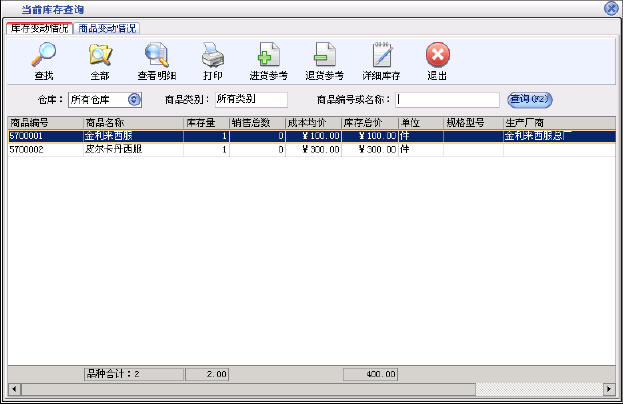The image size is (623, 404).
Task: Click horizontal scrollbar left arrow
Action: point(14,388)
